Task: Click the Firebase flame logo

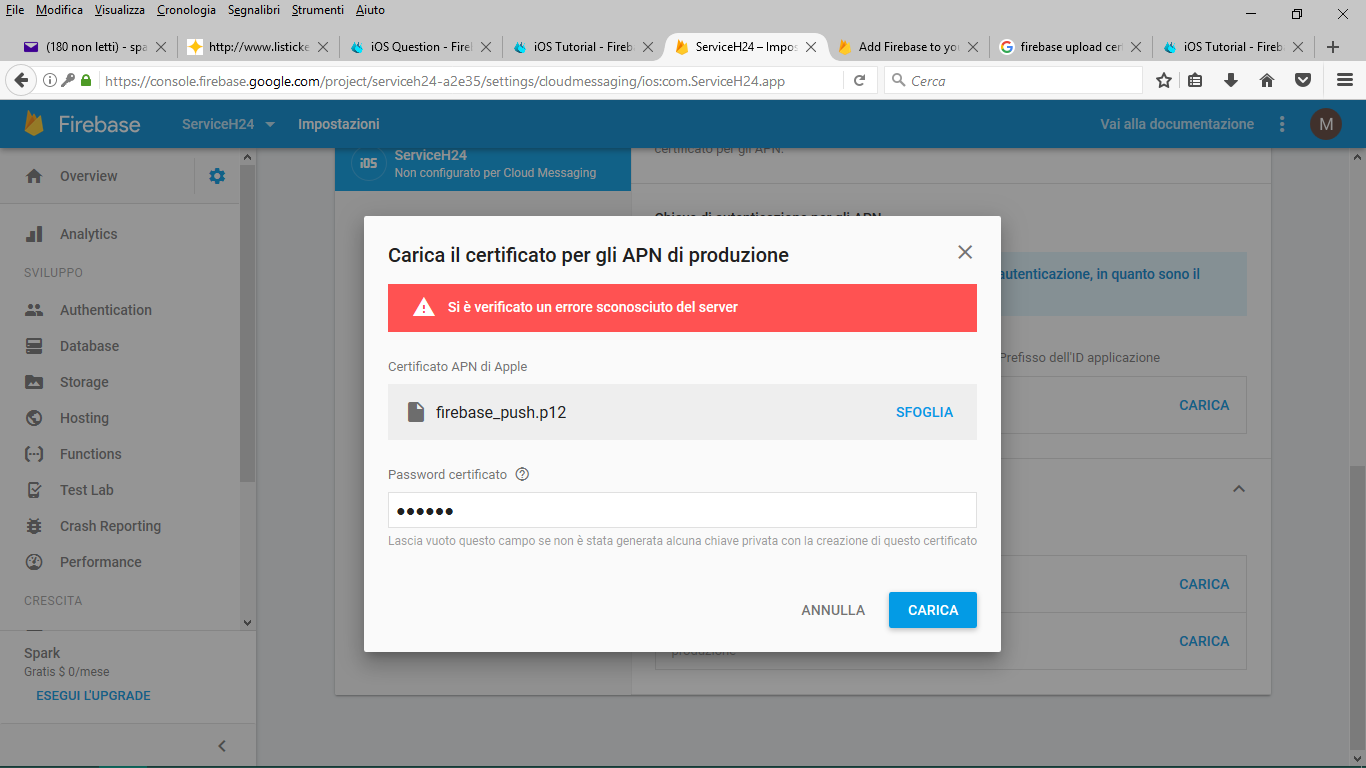Action: click(34, 124)
